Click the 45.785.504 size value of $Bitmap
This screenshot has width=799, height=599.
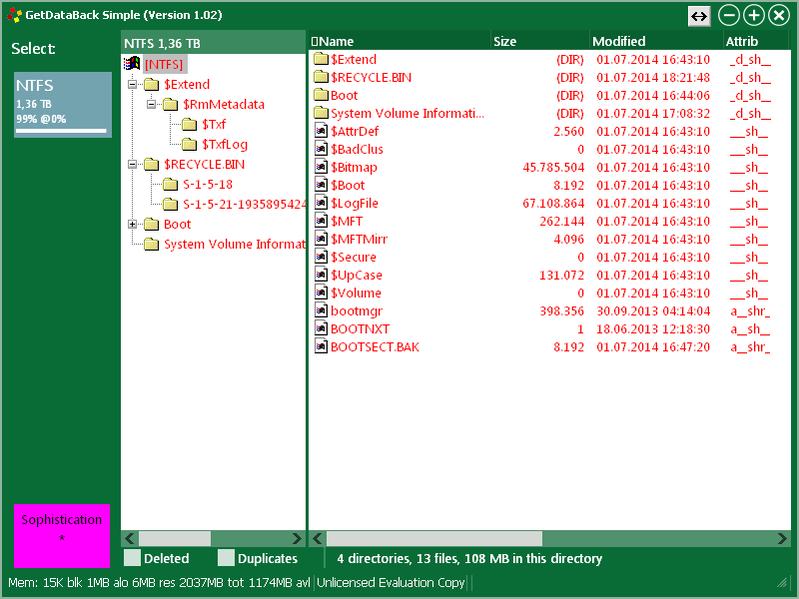pyautogui.click(x=553, y=167)
